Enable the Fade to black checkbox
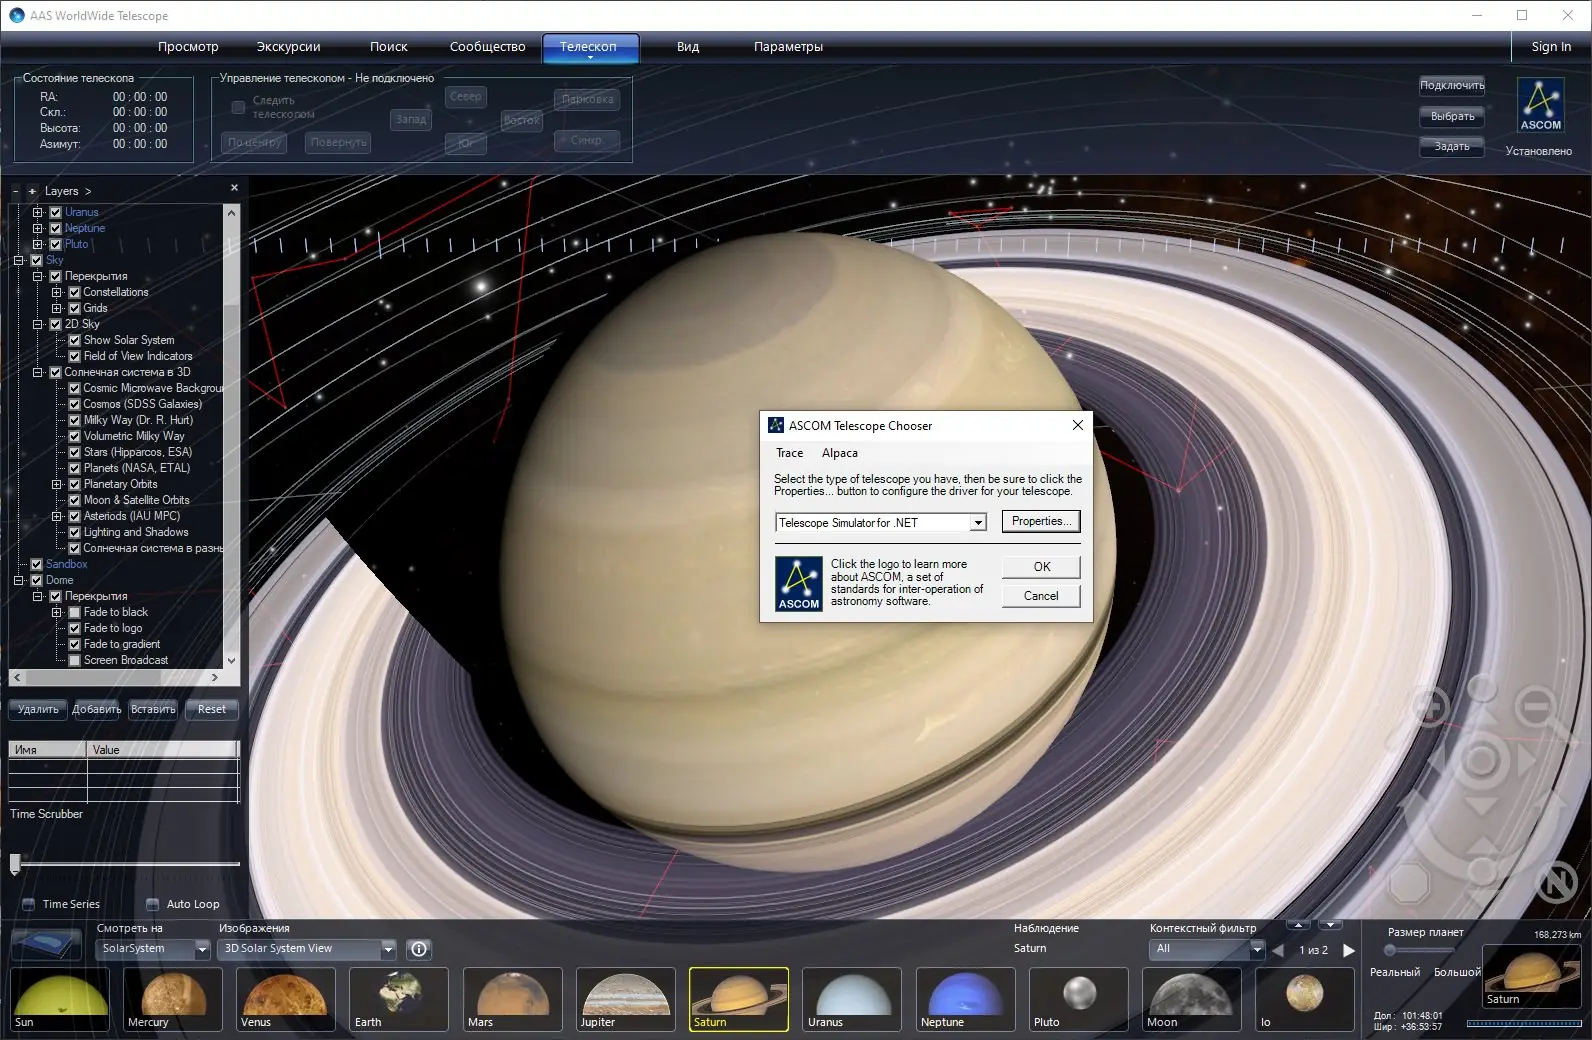Image resolution: width=1592 pixels, height=1040 pixels. coord(74,612)
